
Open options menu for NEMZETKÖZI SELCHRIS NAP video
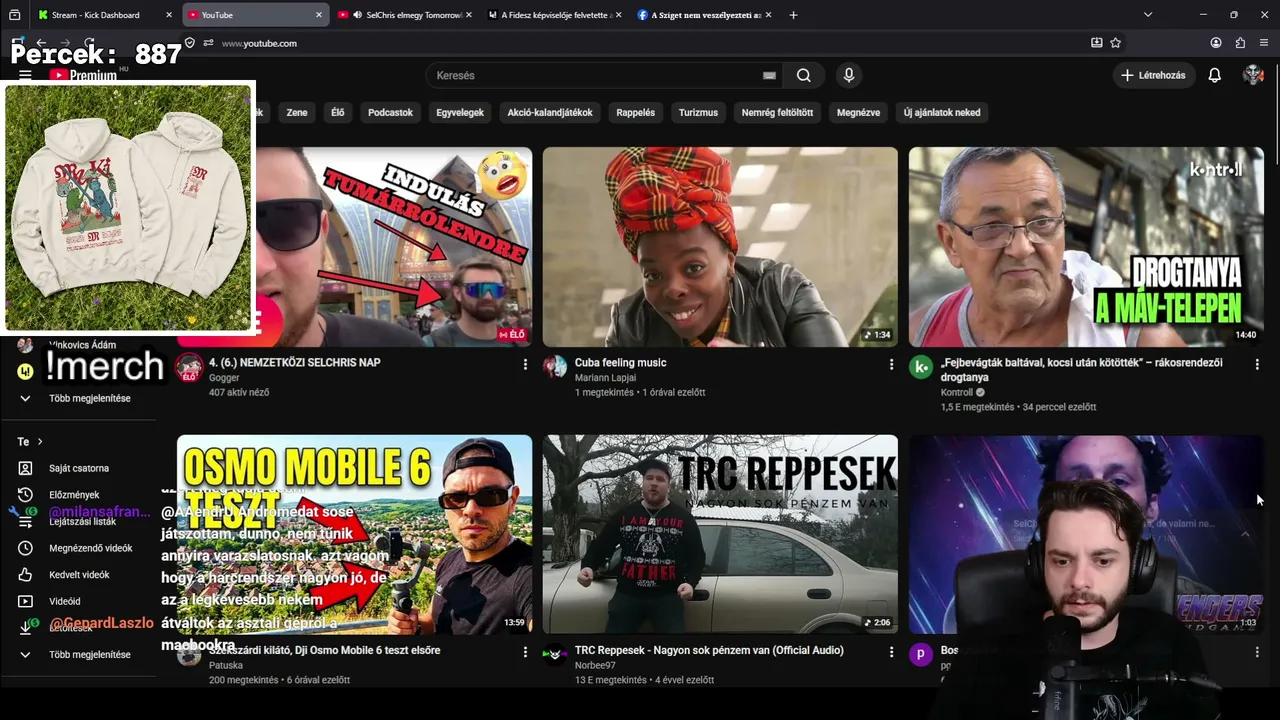[x=525, y=365]
